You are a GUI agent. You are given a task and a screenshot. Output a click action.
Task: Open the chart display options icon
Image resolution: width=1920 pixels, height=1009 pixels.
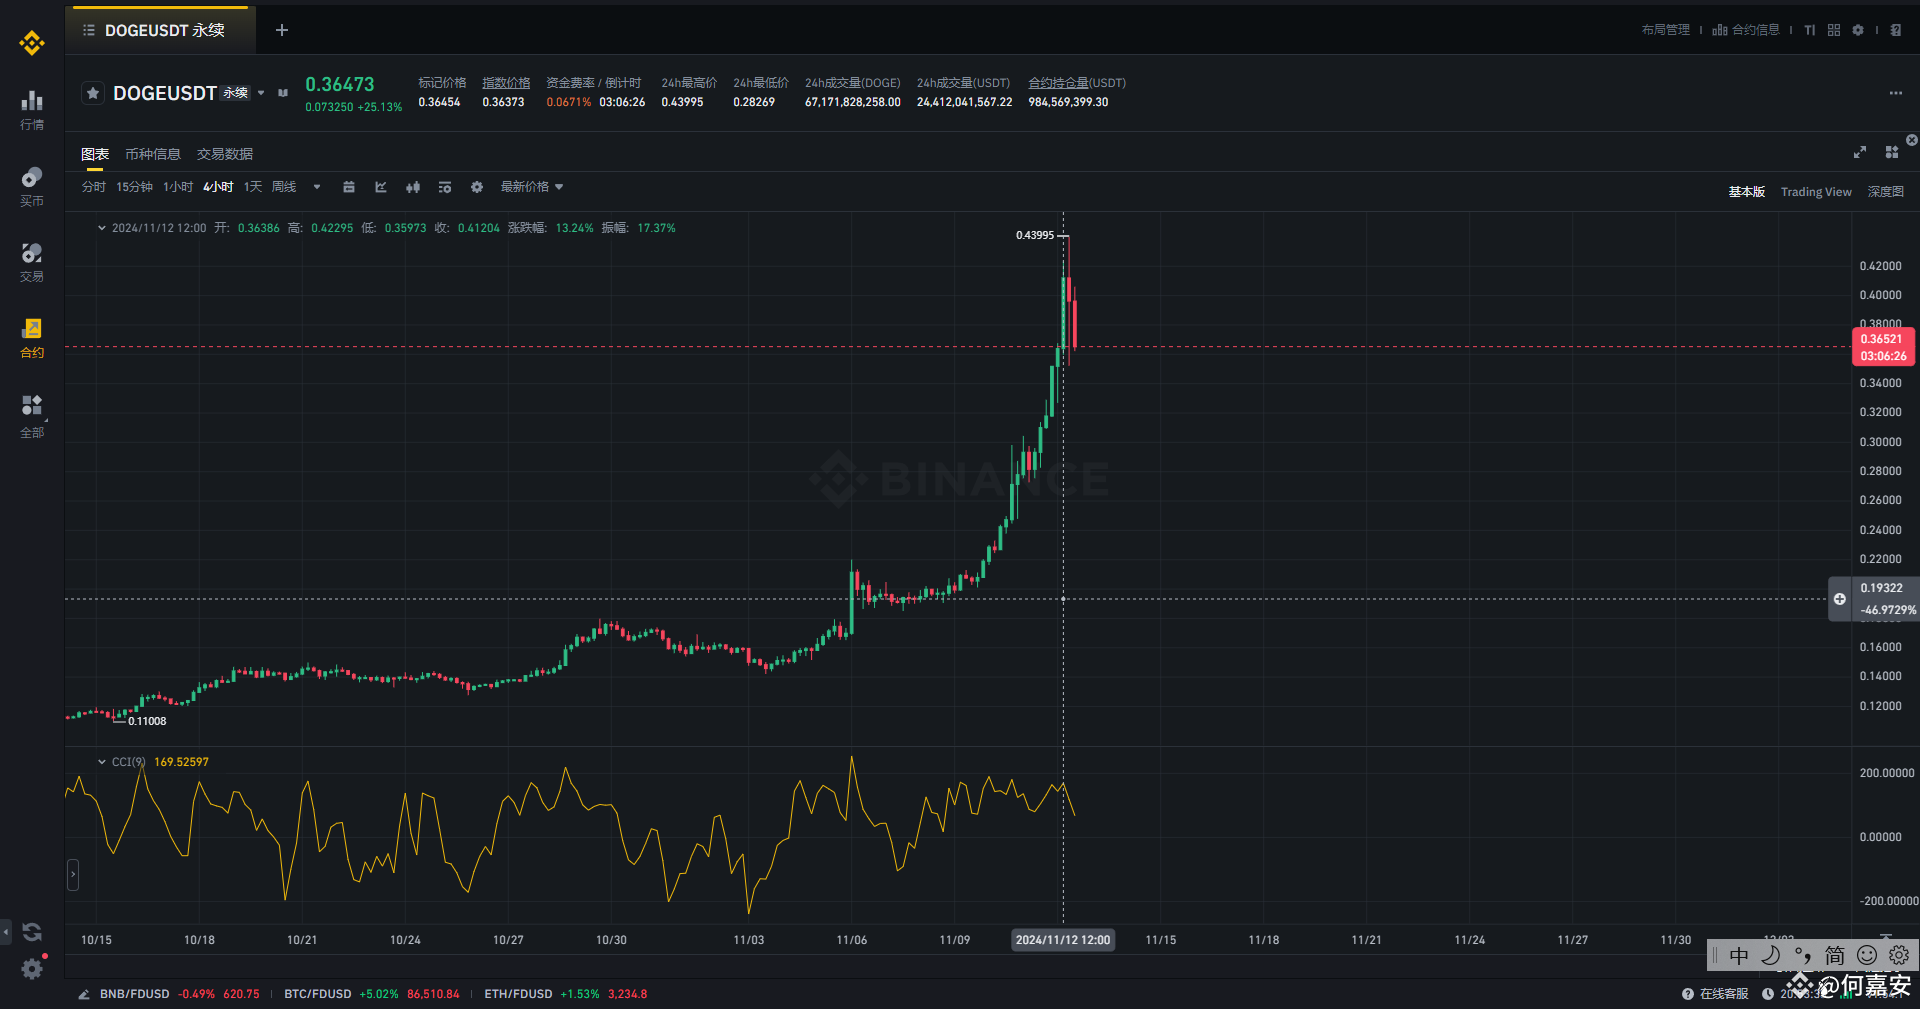[x=445, y=187]
